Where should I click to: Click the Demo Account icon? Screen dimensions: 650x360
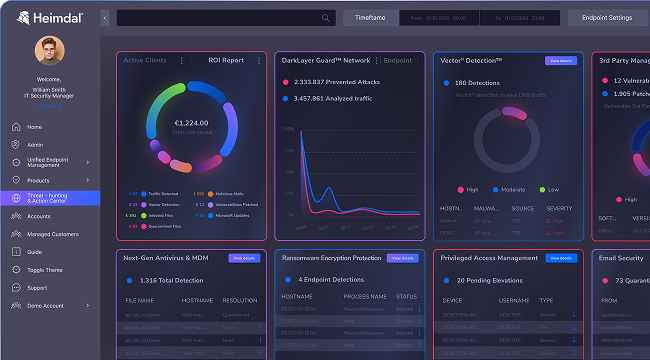16,306
